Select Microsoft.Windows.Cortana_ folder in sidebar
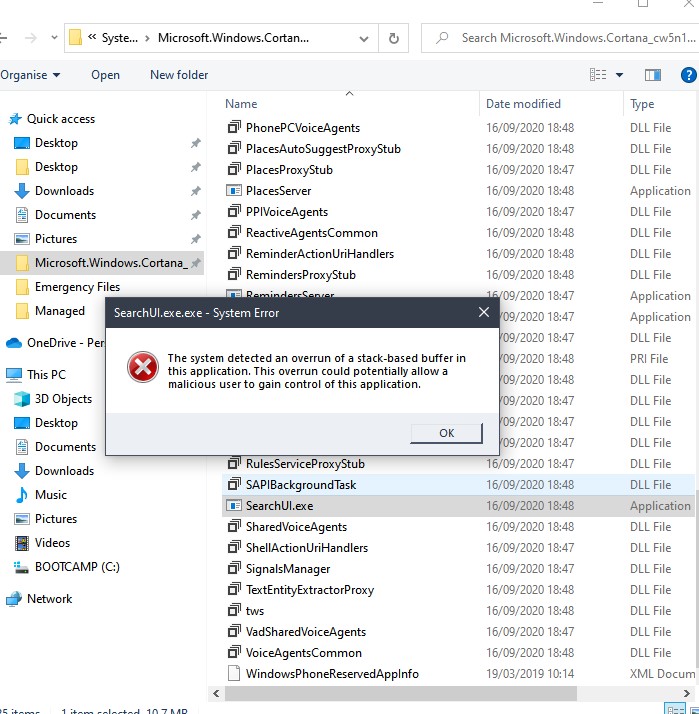The image size is (699, 714). coord(102,263)
